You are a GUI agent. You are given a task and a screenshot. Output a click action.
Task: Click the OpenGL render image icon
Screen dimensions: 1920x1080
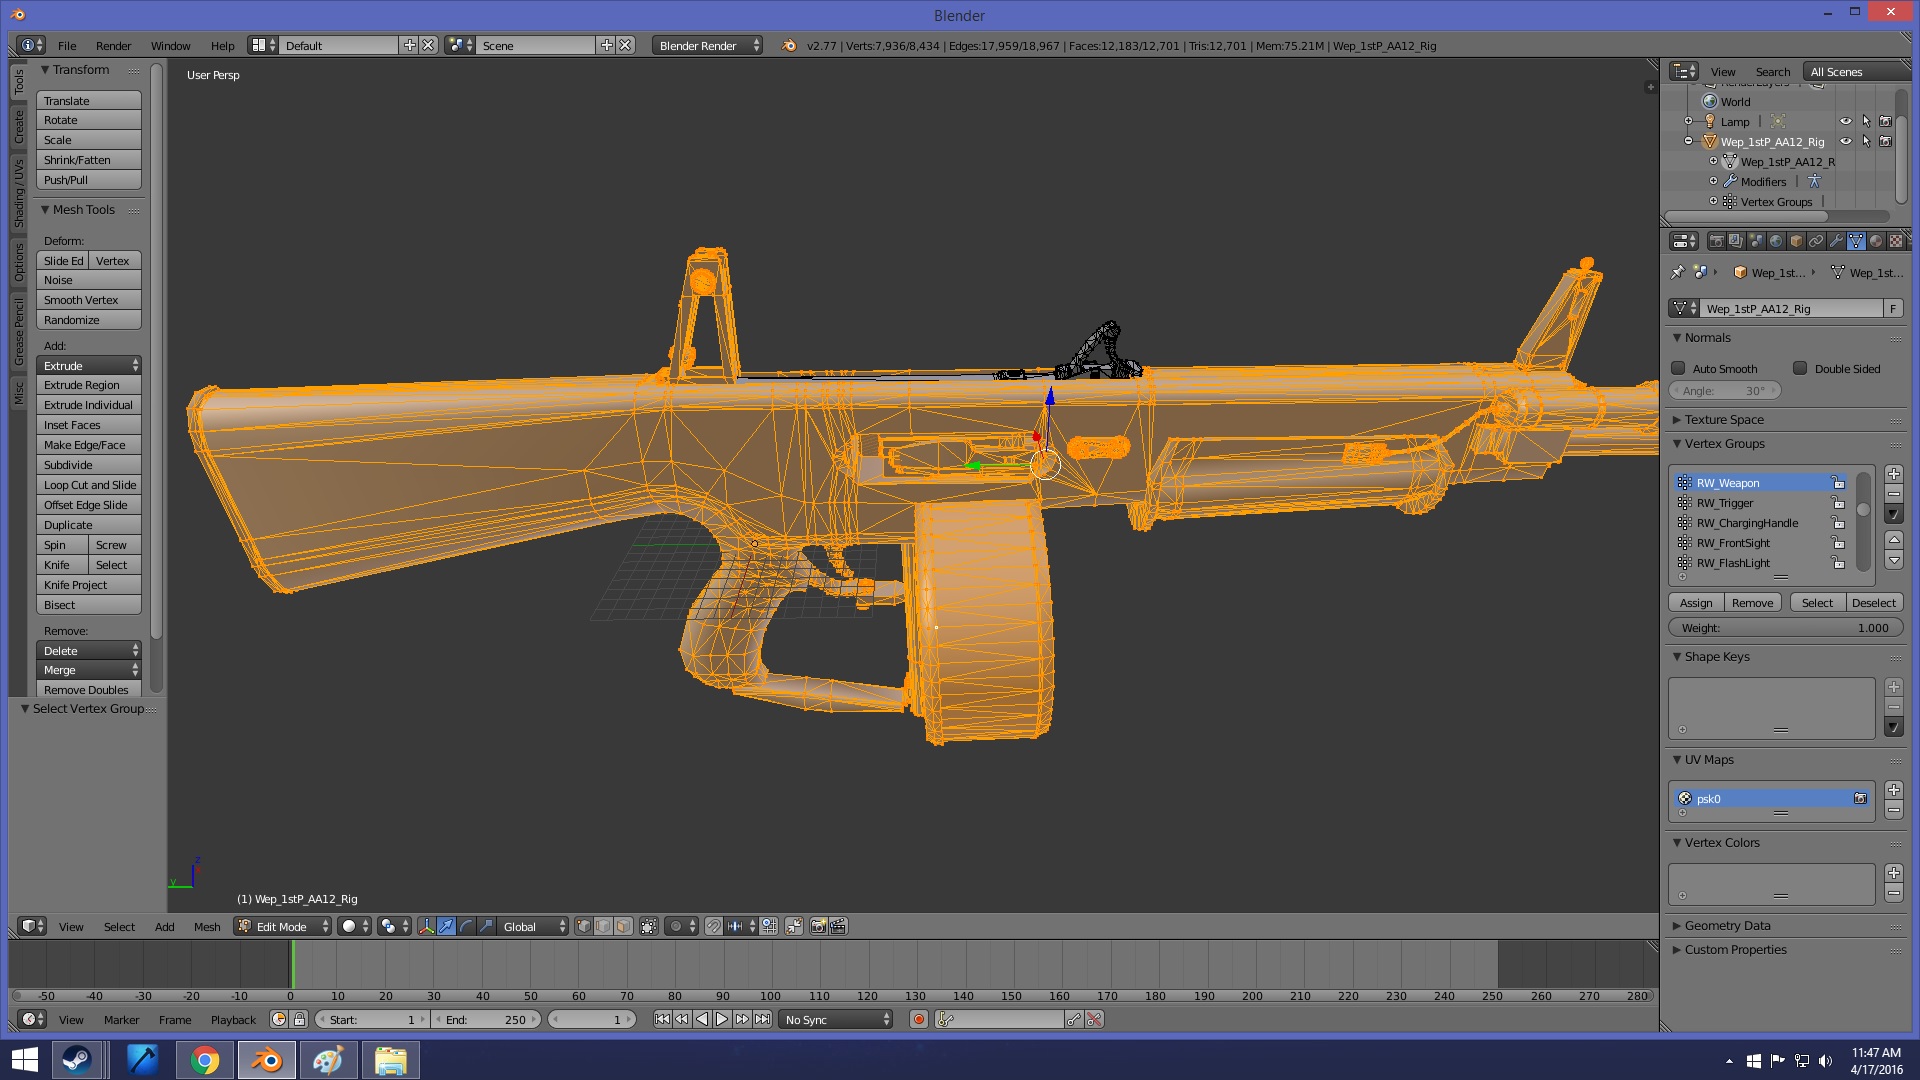(818, 927)
